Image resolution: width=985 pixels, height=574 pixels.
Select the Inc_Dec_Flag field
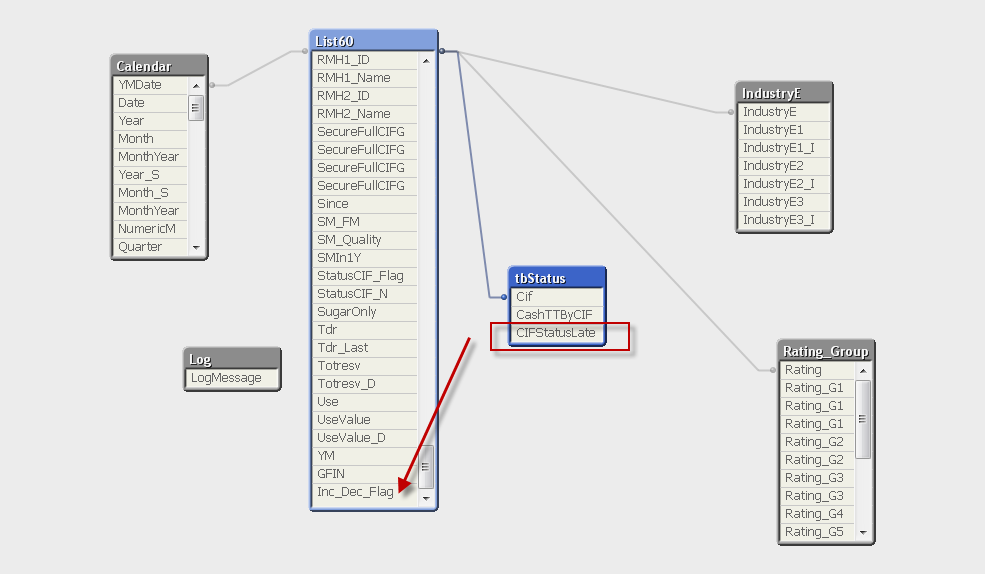pos(365,492)
